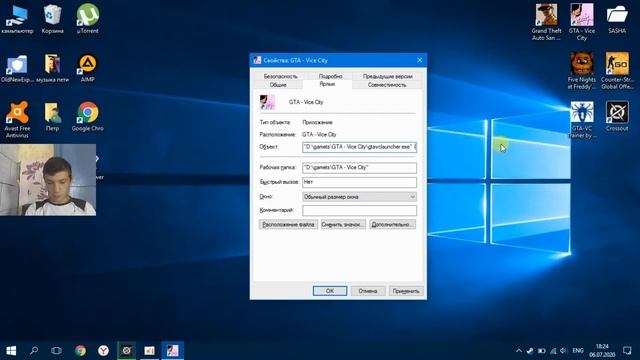Click the Расположение файла button
The height and width of the screenshot is (360, 640).
tap(288, 224)
